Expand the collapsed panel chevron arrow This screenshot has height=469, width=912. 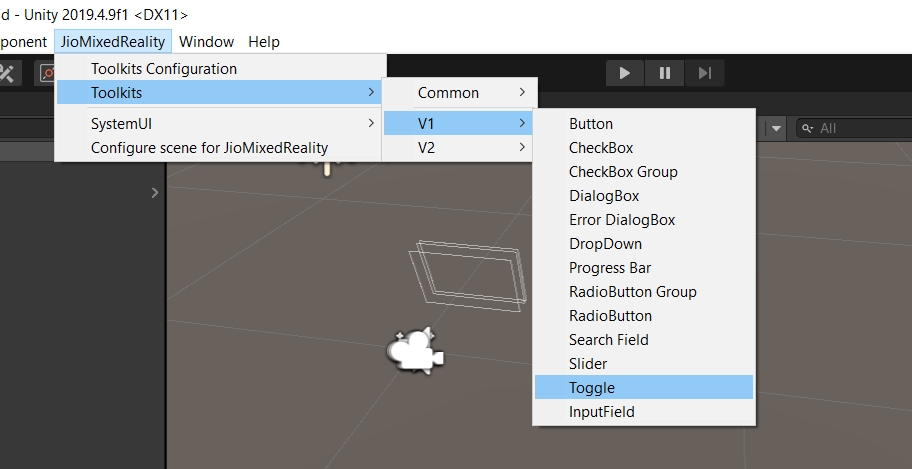155,192
